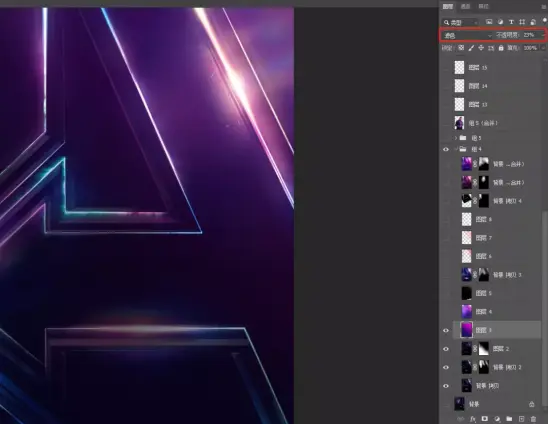Show the 图层 15 layer visibility box
The image size is (548, 424).
point(446,67)
